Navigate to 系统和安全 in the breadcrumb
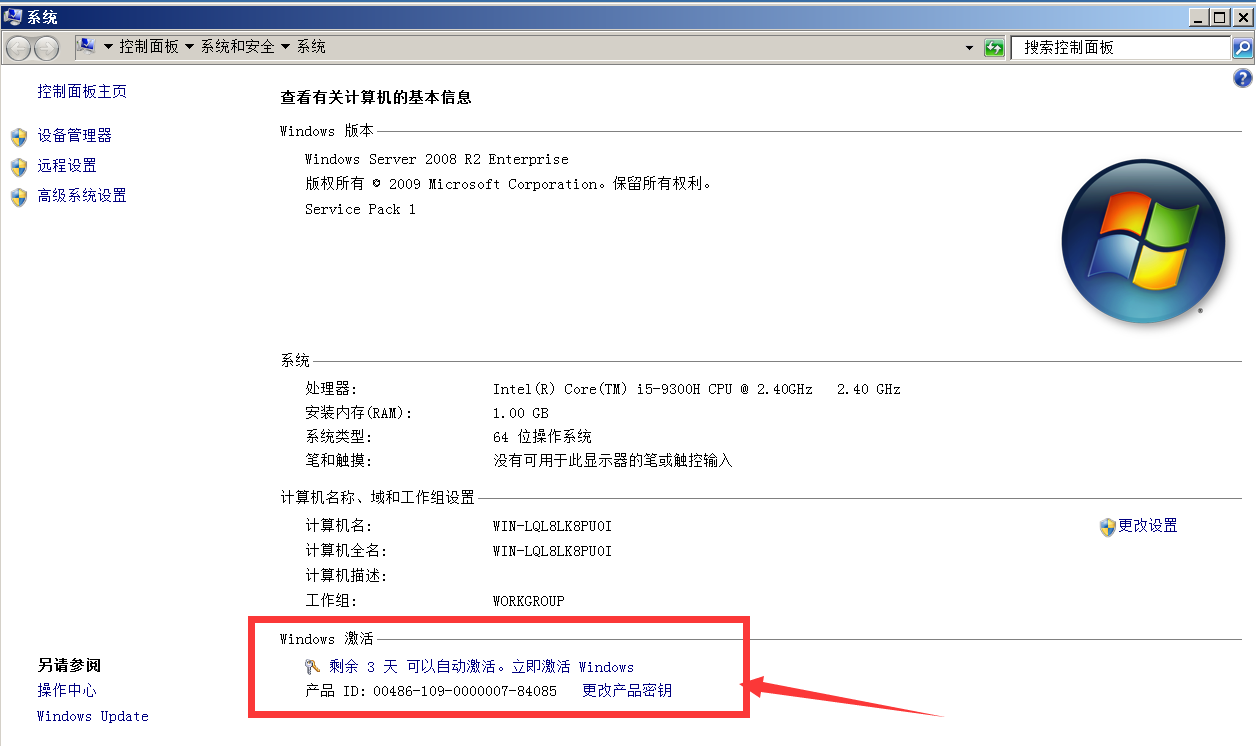The width and height of the screenshot is (1256, 746). pos(237,46)
